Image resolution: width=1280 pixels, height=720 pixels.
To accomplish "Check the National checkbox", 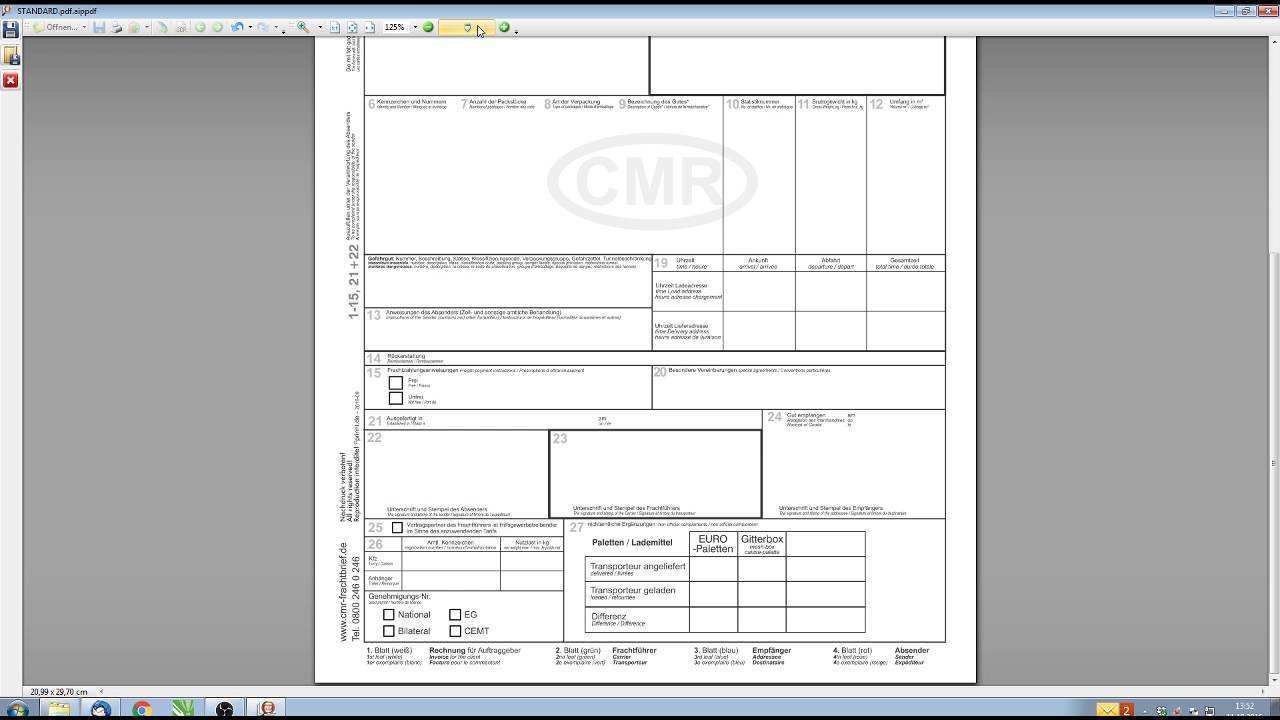I will point(389,615).
